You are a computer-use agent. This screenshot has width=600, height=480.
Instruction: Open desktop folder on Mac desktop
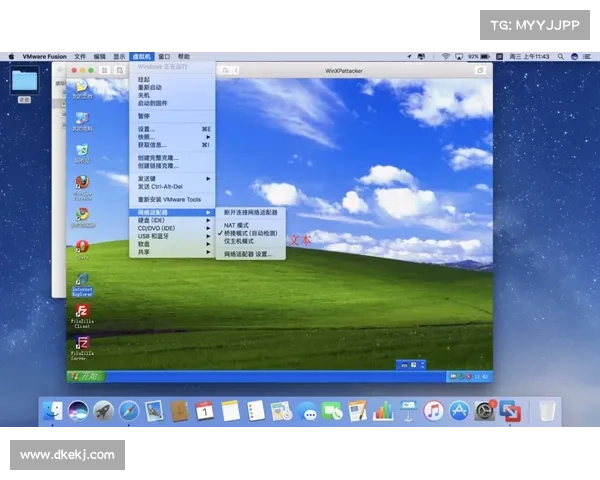pyautogui.click(x=24, y=85)
